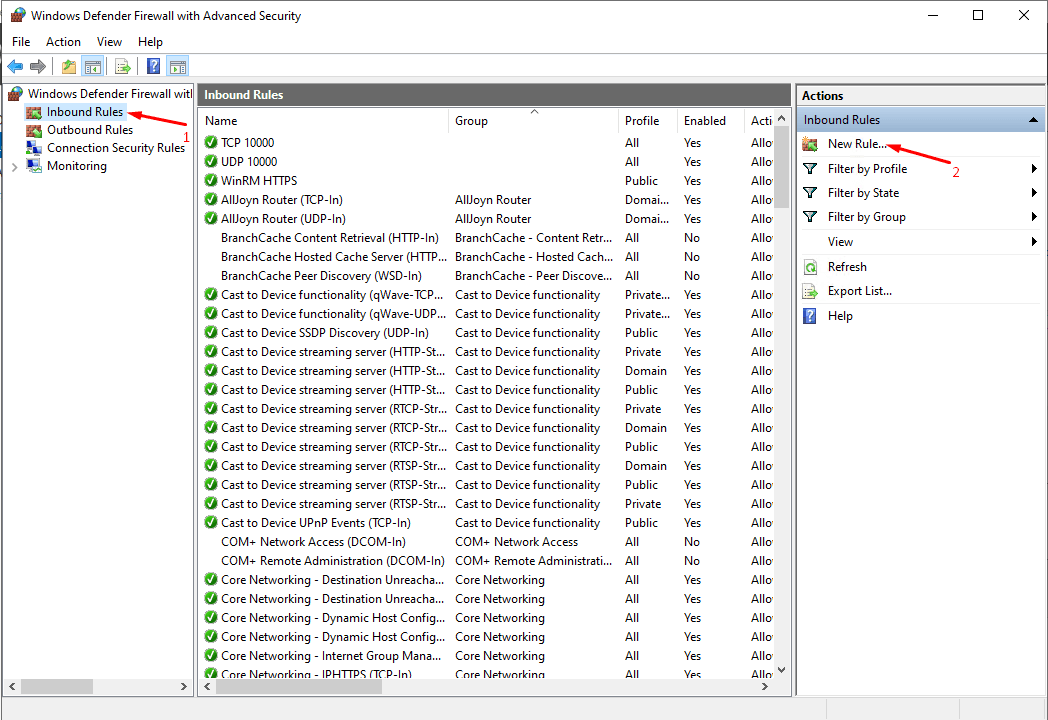Screen dimensions: 1048x720
Task: Click the Show/Hide Action Pane icon
Action: coord(178,66)
